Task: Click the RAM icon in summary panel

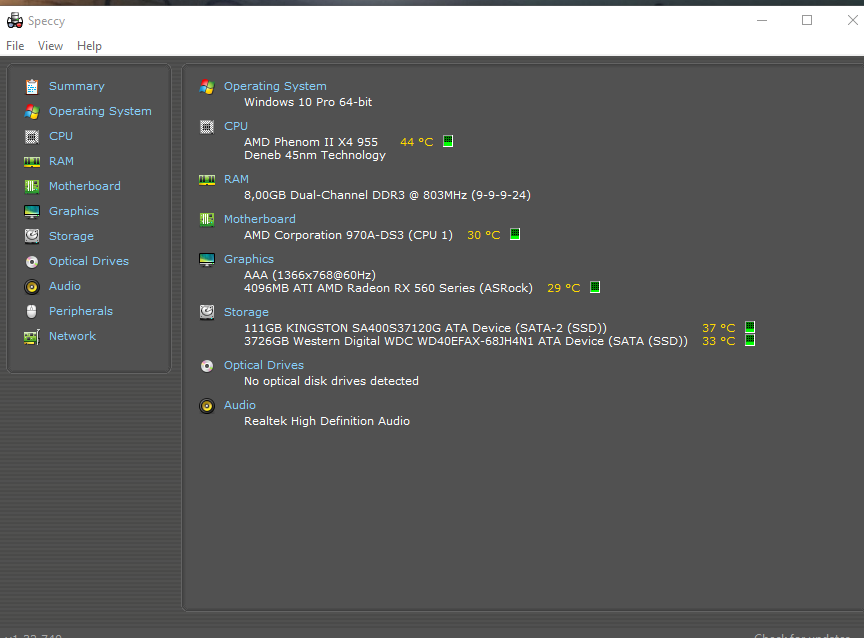Action: (207, 180)
